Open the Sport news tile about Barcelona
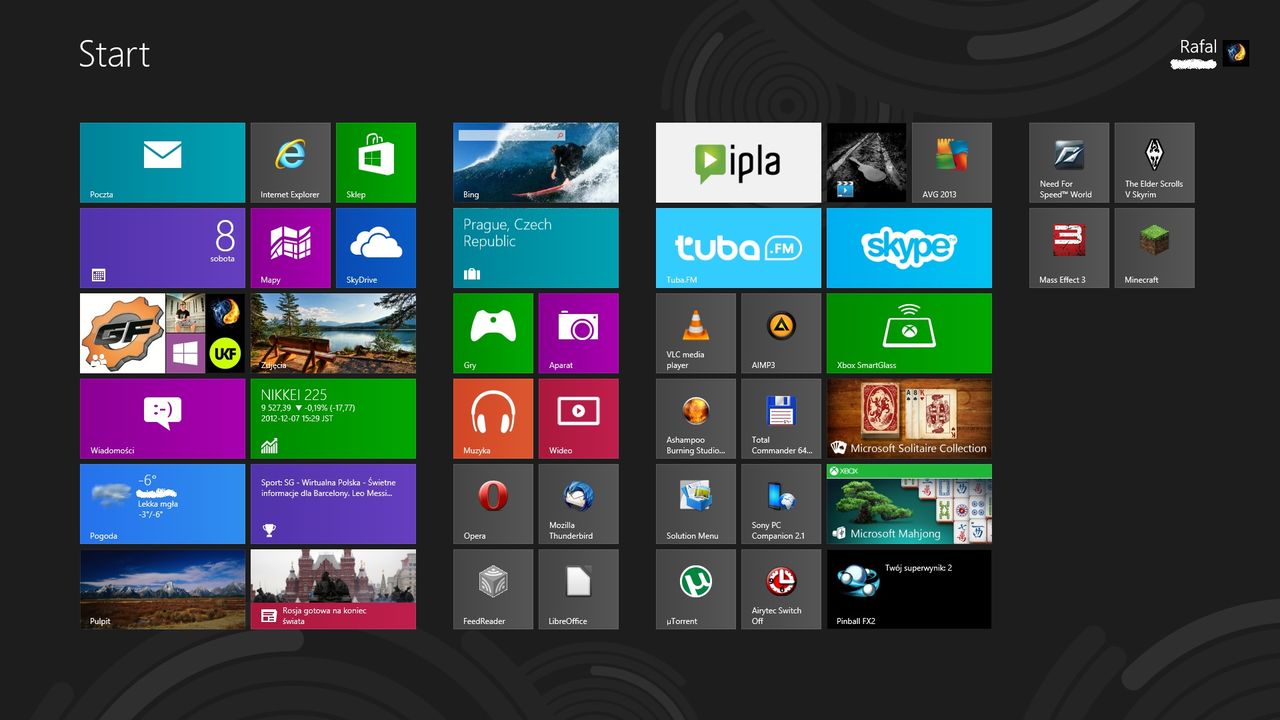1280x720 pixels. (333, 504)
